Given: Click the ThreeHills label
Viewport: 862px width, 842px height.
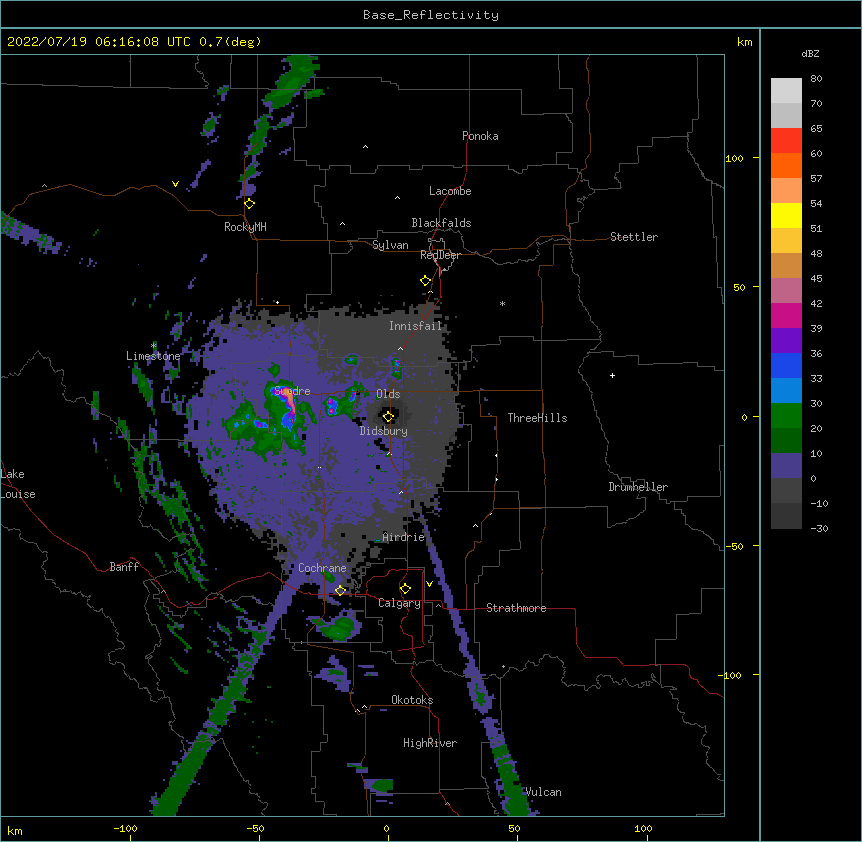Looking at the screenshot, I should click(537, 418).
